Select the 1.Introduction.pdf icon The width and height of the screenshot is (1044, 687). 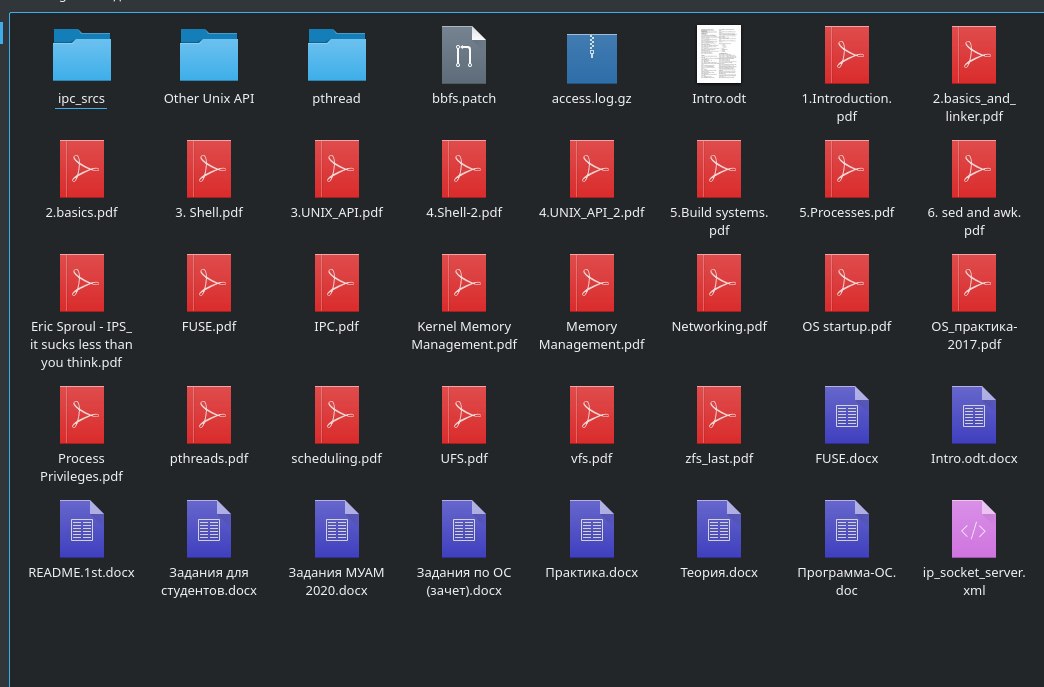(x=846, y=55)
